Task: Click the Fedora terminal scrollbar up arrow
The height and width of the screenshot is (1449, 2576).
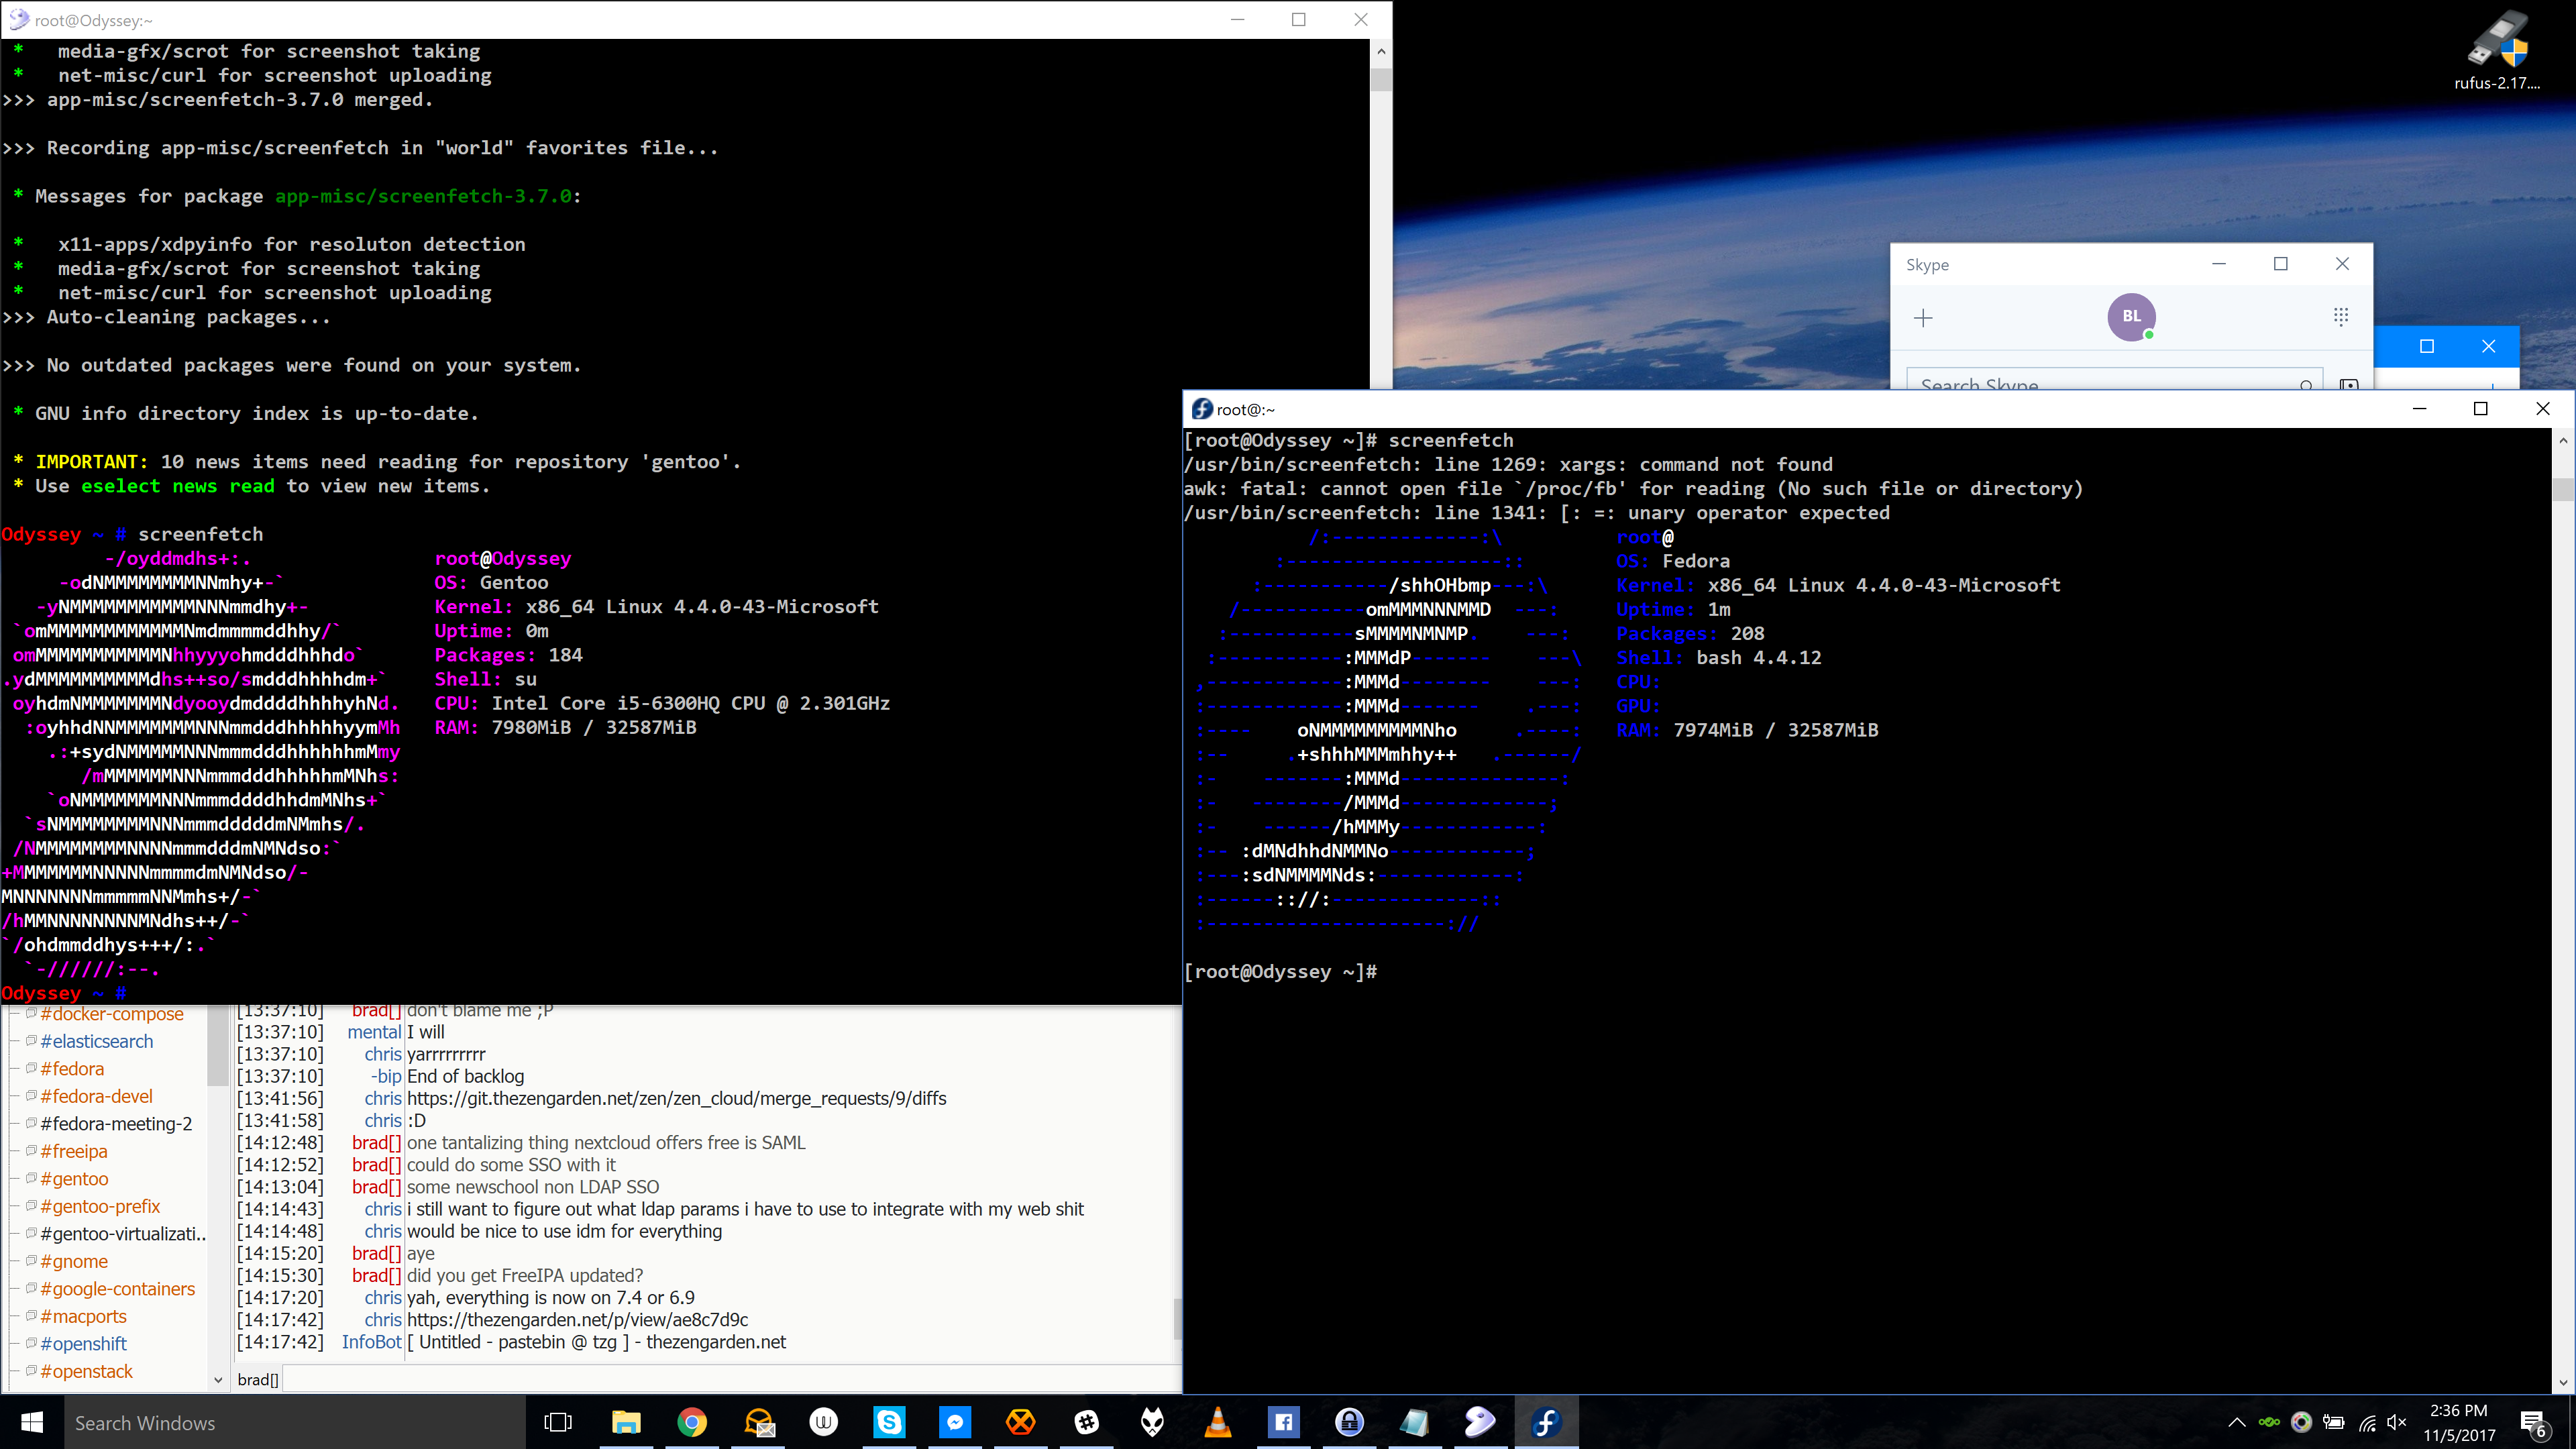Action: 2563,440
